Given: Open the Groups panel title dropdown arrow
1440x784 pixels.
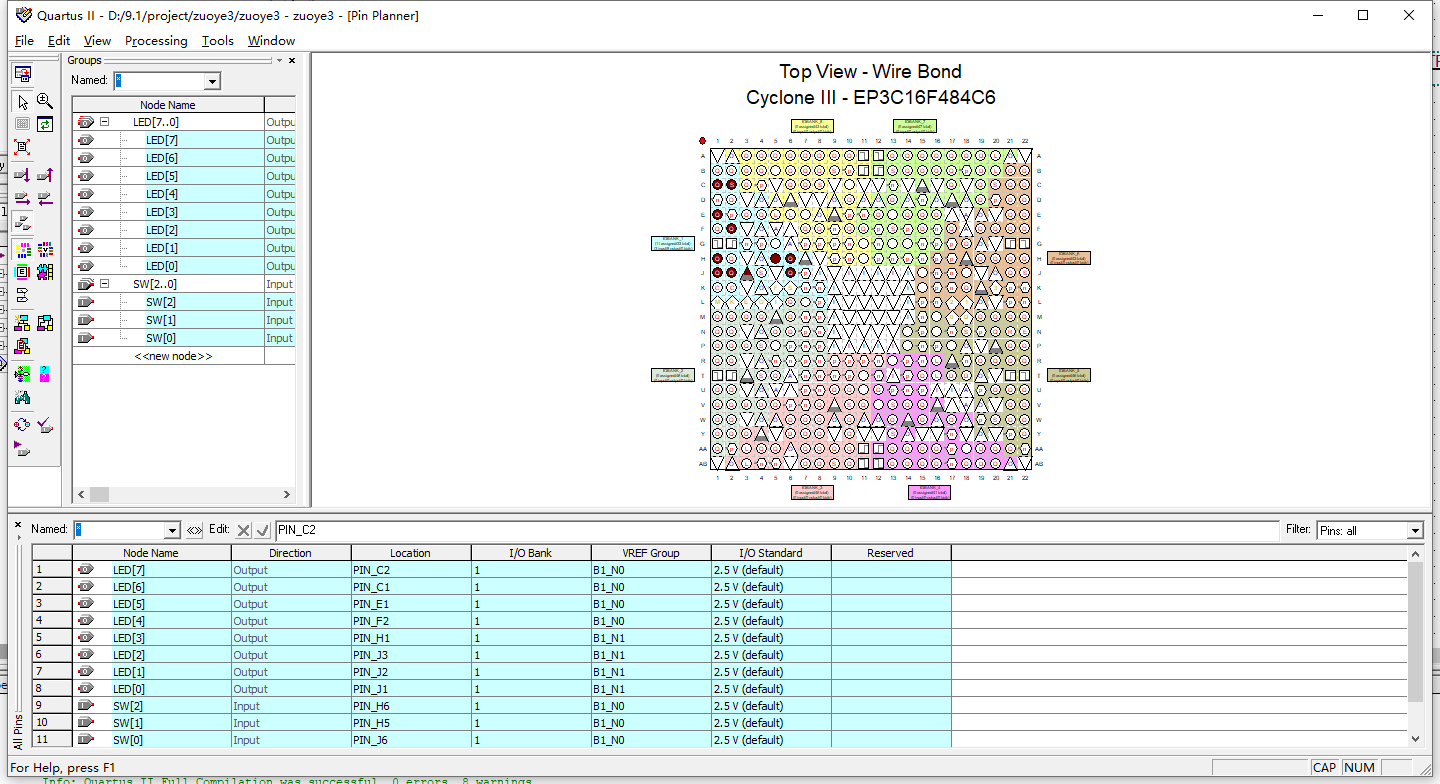Looking at the screenshot, I should tap(279, 61).
